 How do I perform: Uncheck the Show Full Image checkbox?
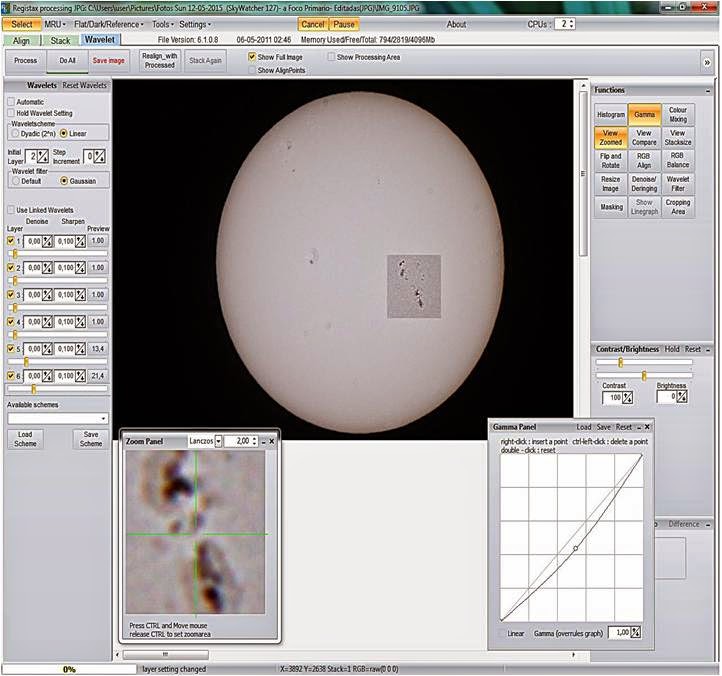pyautogui.click(x=252, y=57)
